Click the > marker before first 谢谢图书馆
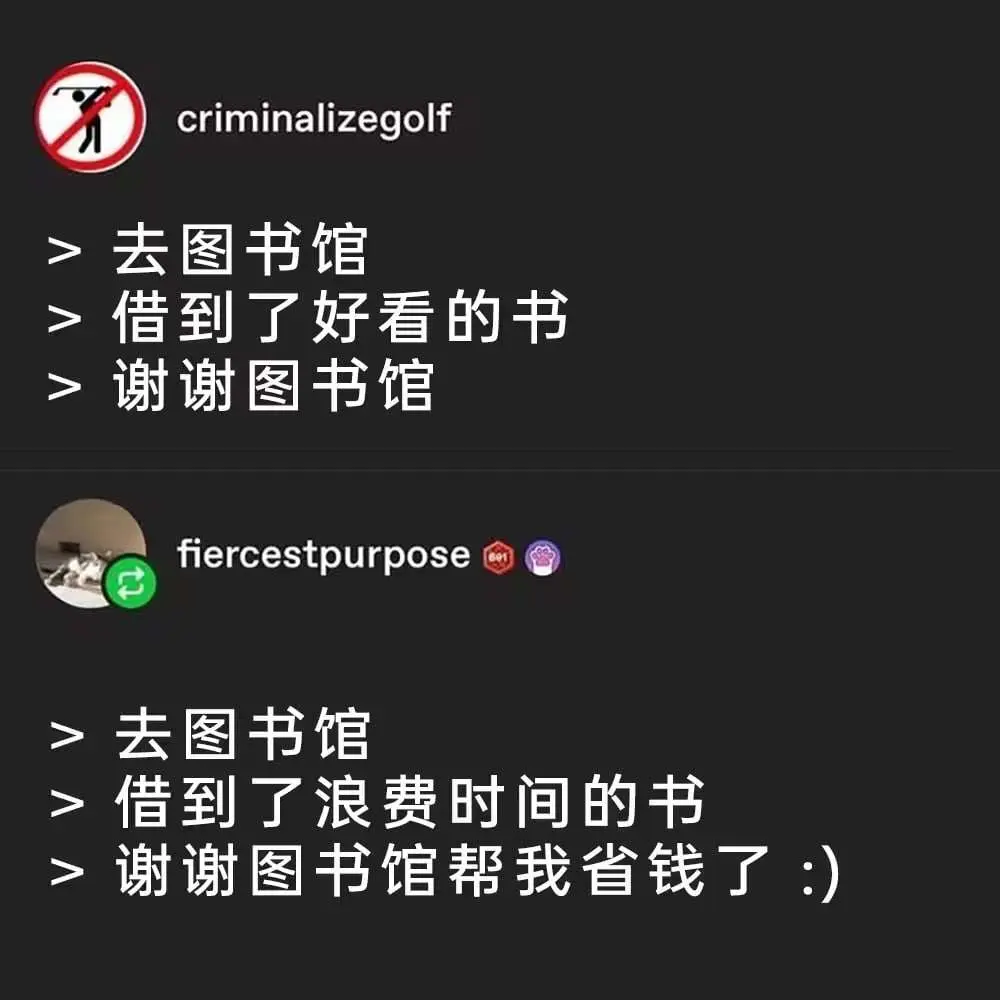The width and height of the screenshot is (1000, 1000). point(65,386)
